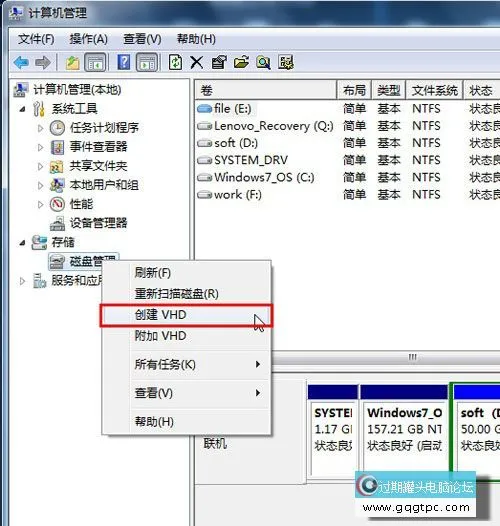Expand the 任务计划程序 node
The image size is (500, 526).
click(x=40, y=128)
